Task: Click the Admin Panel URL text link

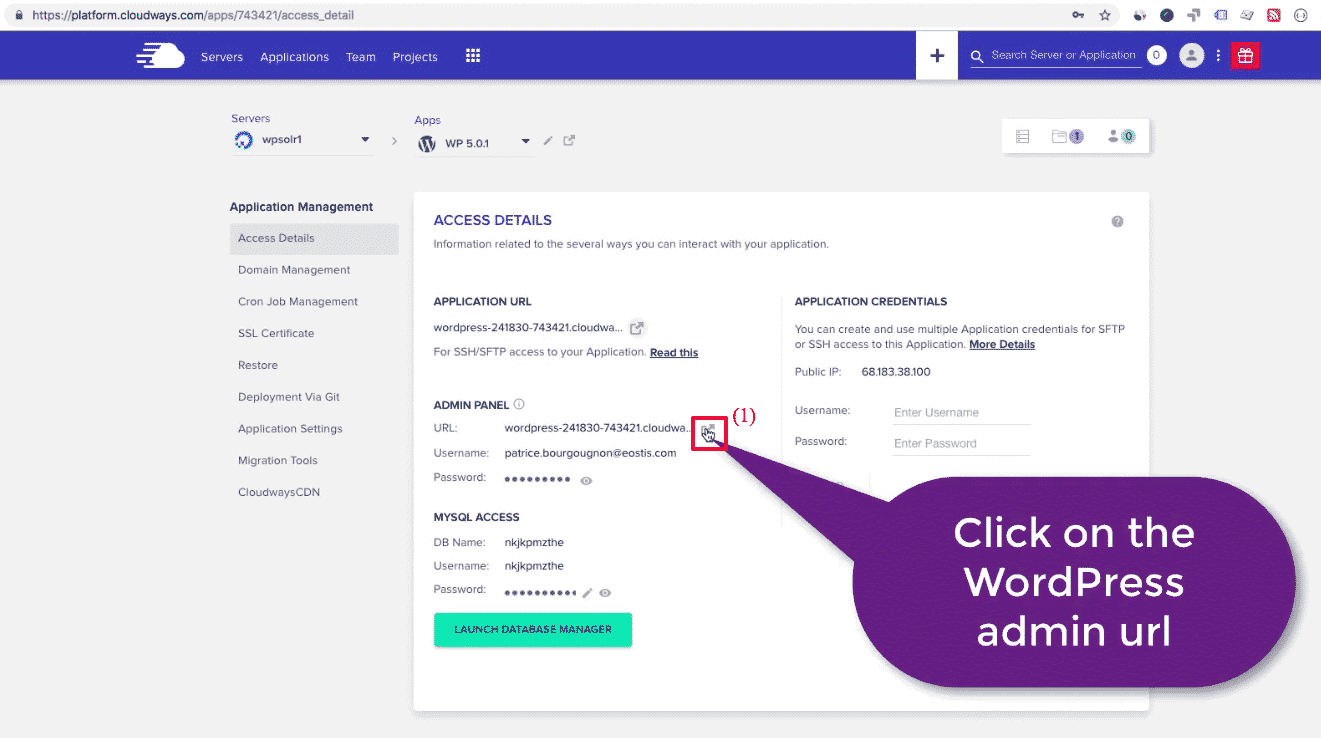Action: click(x=598, y=428)
